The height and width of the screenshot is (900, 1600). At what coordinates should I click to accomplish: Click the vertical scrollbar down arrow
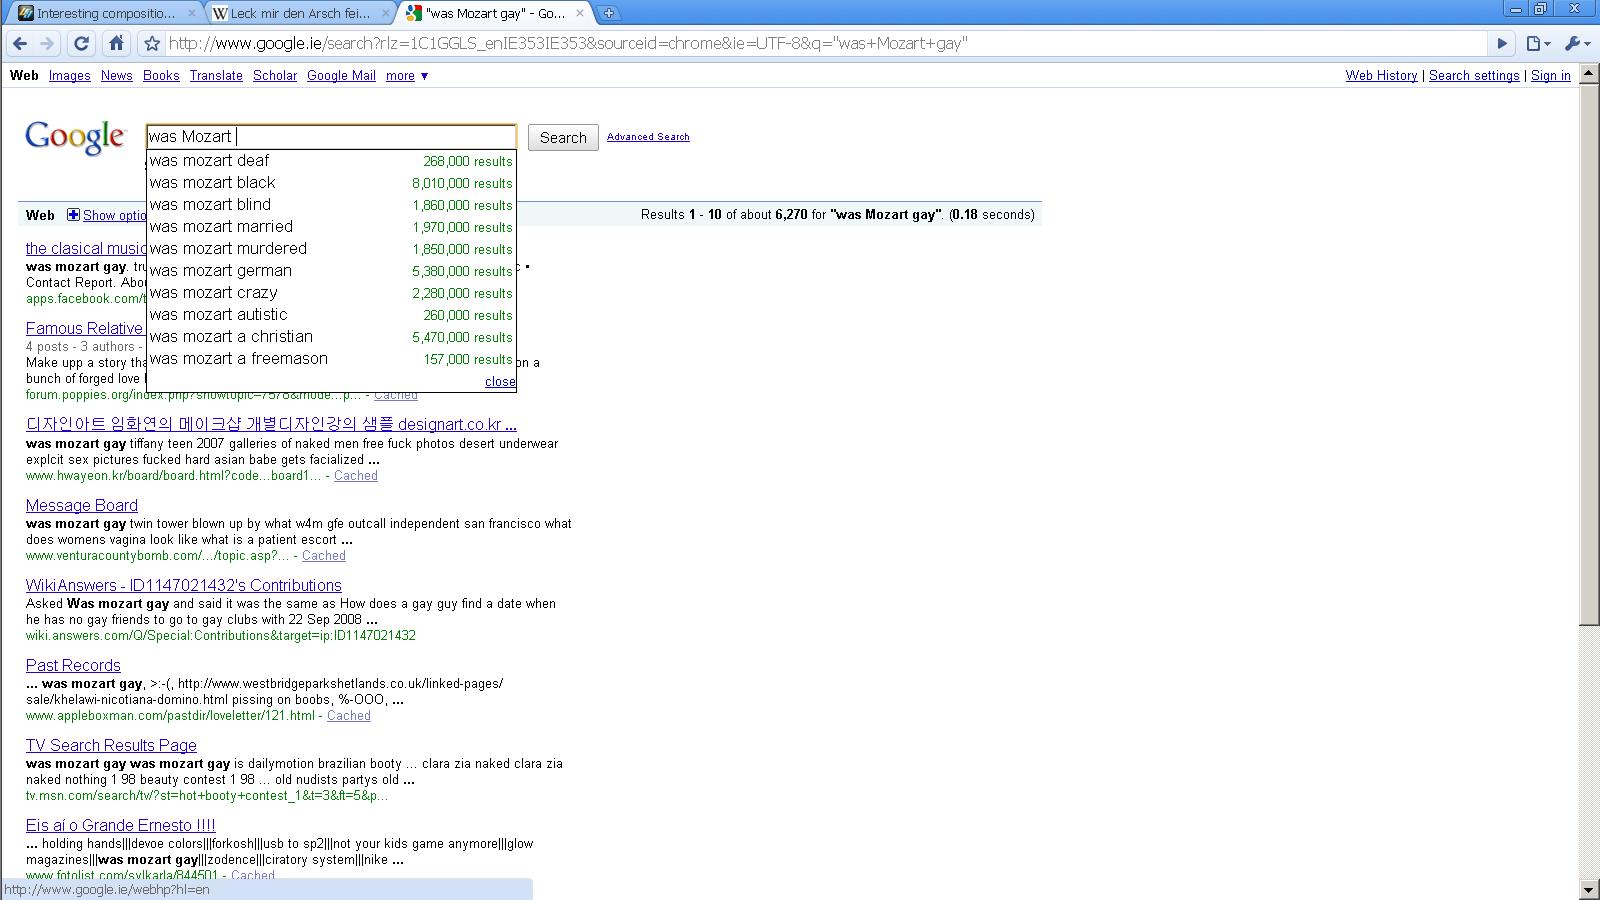click(x=1589, y=889)
